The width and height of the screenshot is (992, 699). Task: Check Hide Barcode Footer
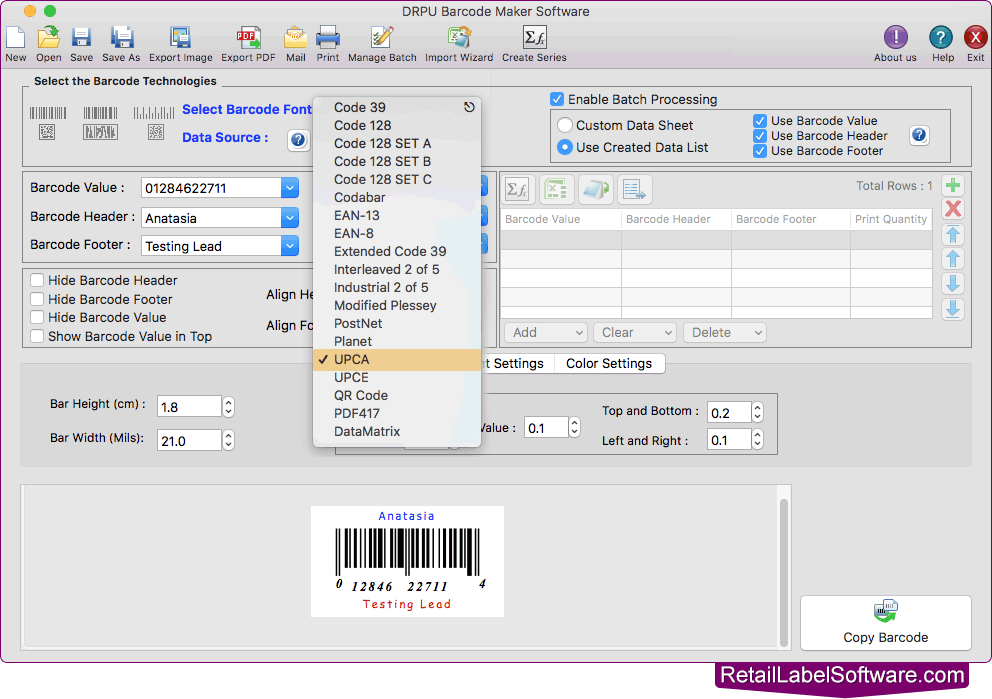[x=37, y=299]
